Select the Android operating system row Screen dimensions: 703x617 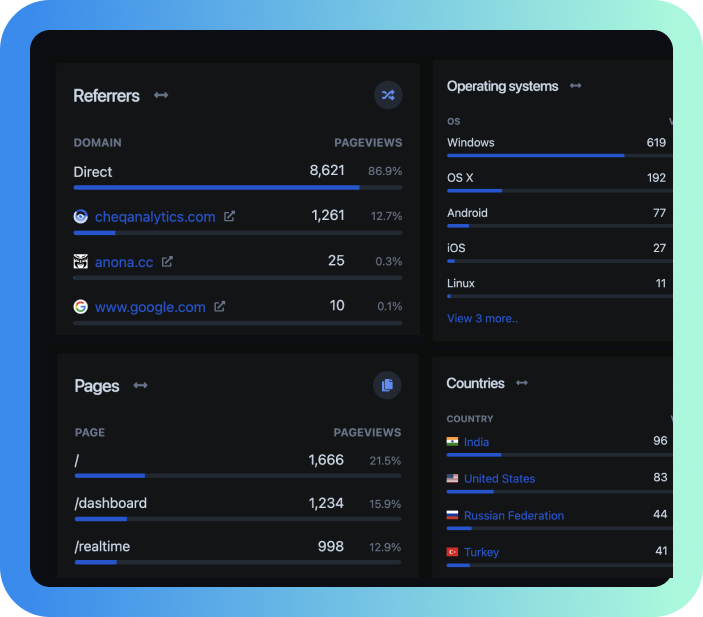560,217
